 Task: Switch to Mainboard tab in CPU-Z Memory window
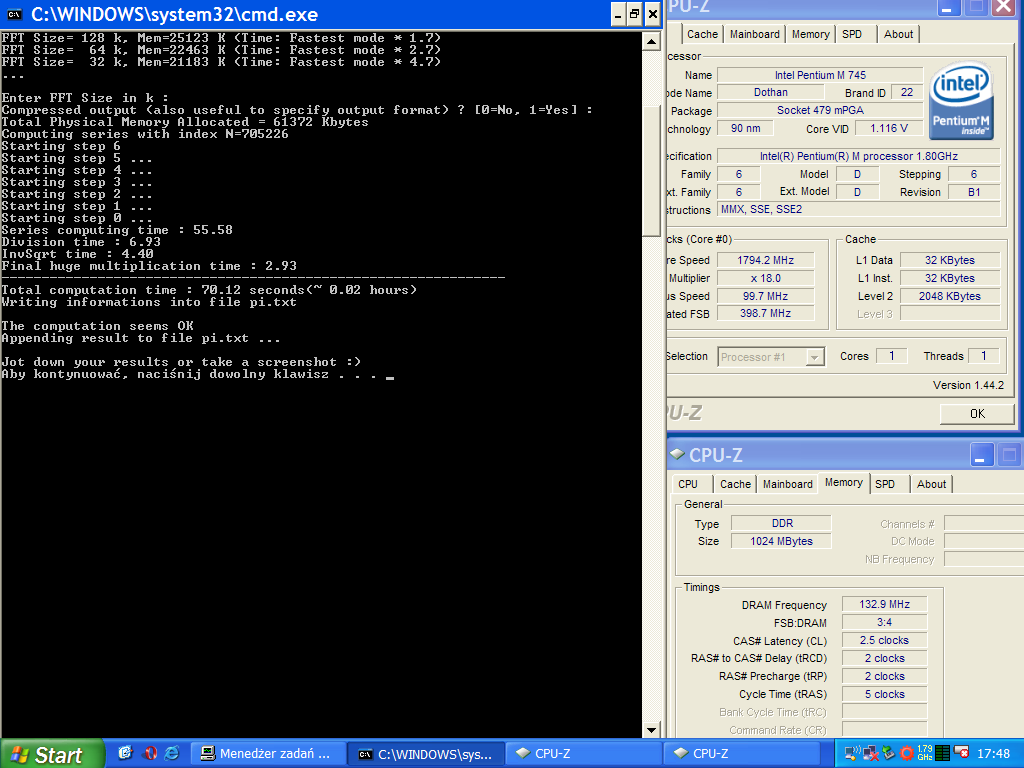[x=788, y=484]
